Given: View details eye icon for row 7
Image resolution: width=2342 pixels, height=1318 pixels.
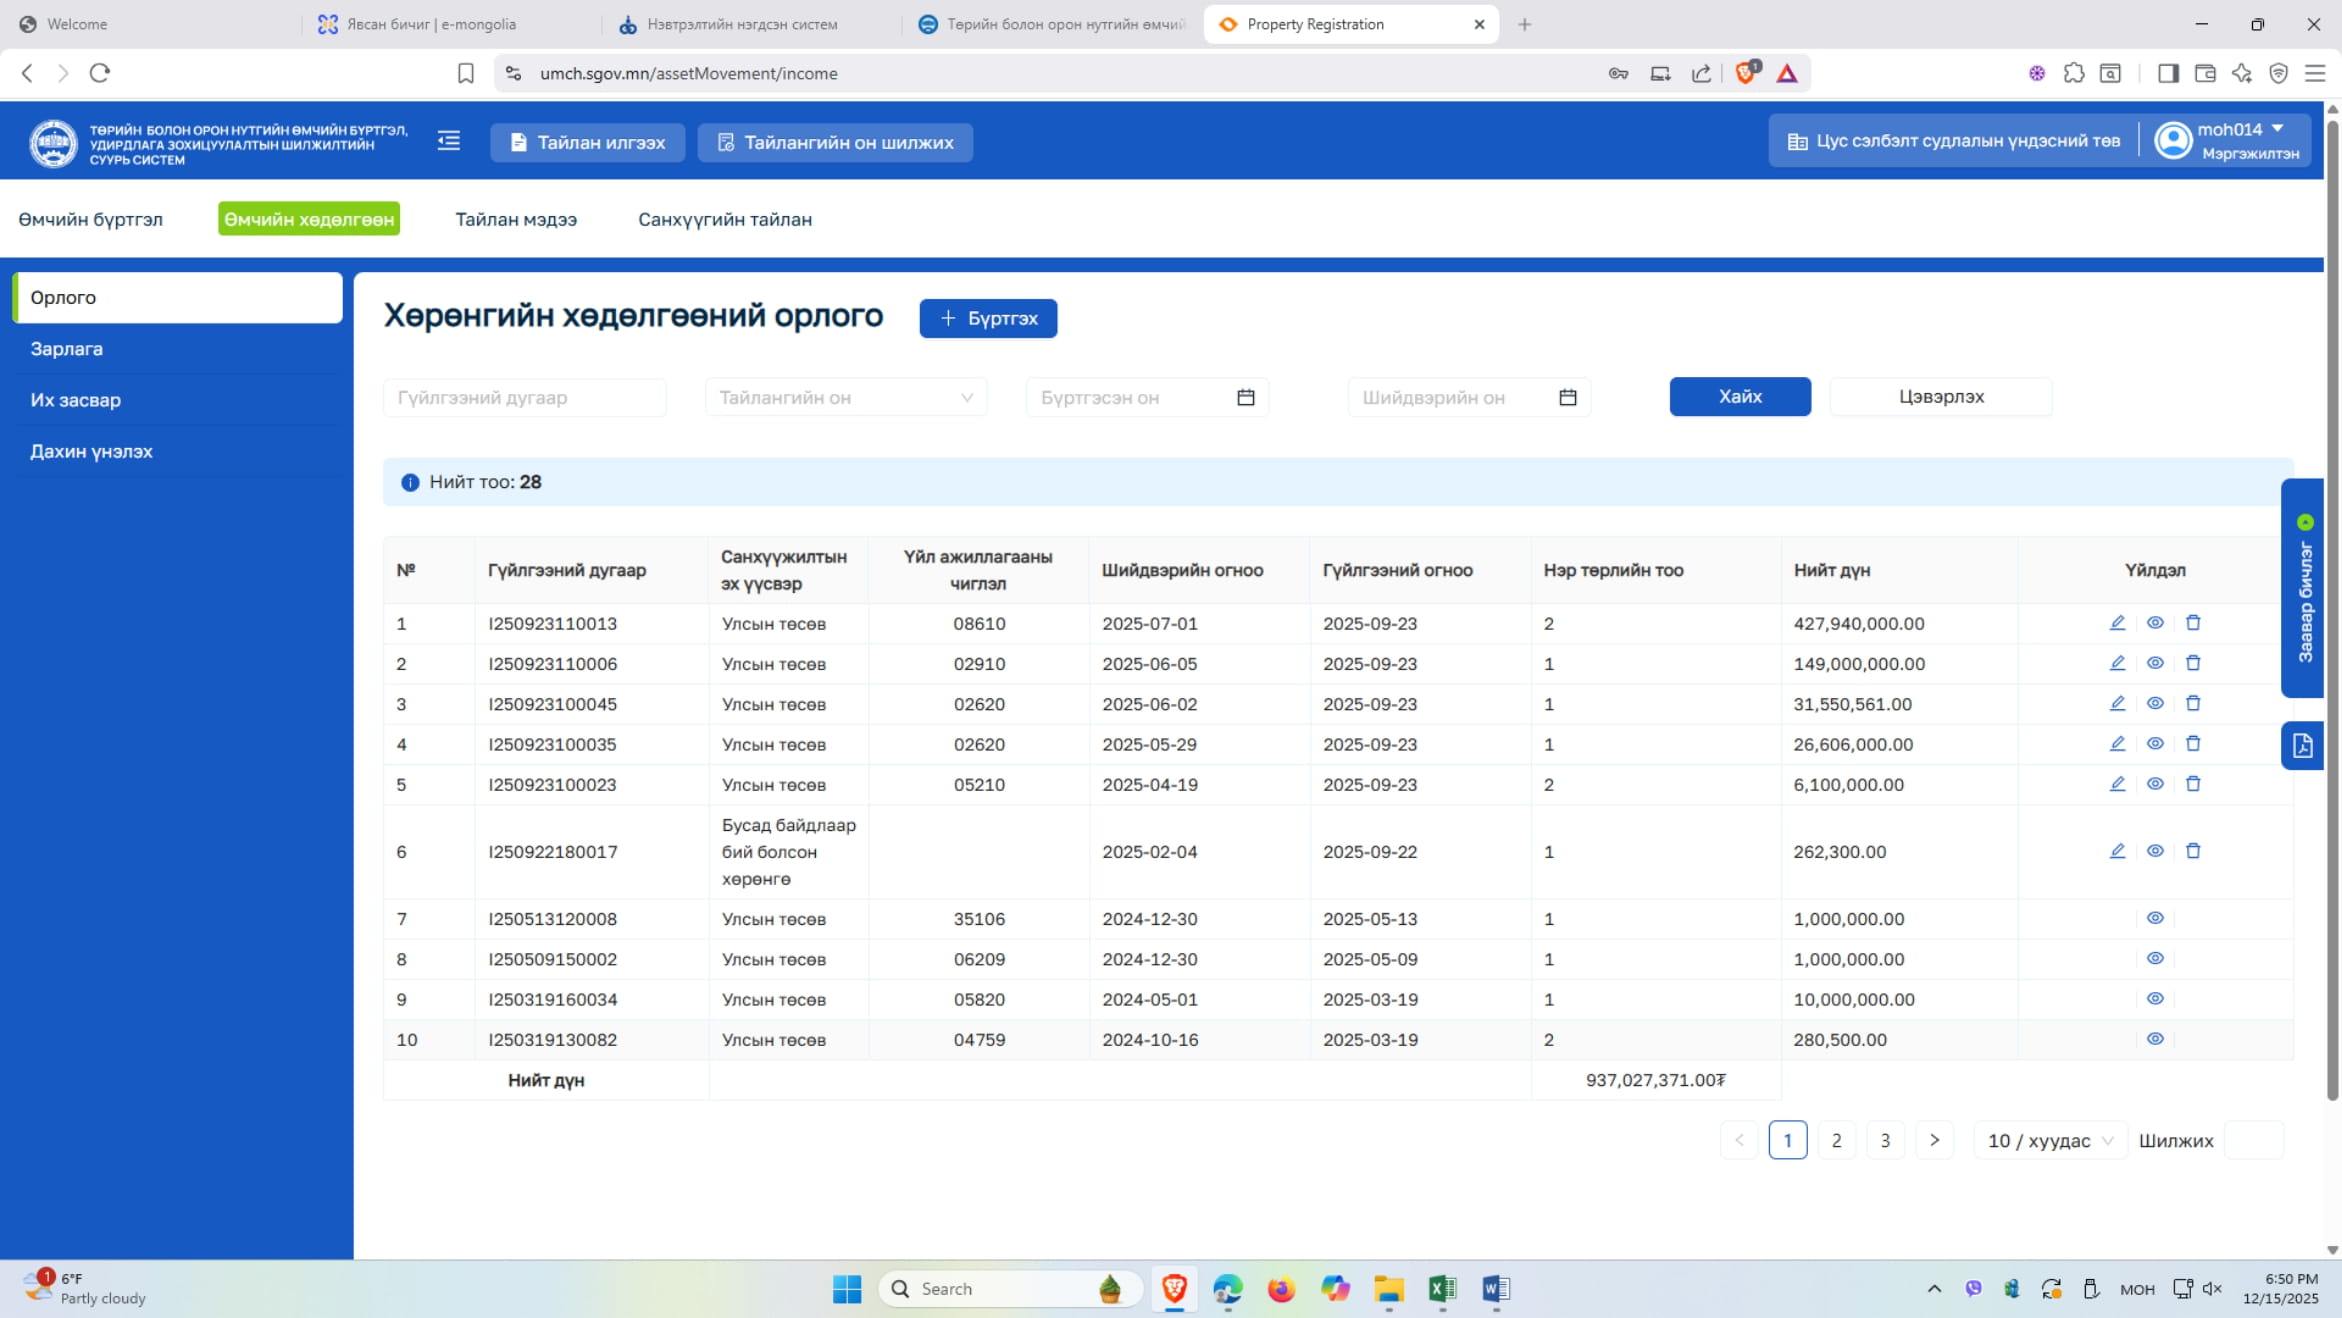Looking at the screenshot, I should 2155,918.
